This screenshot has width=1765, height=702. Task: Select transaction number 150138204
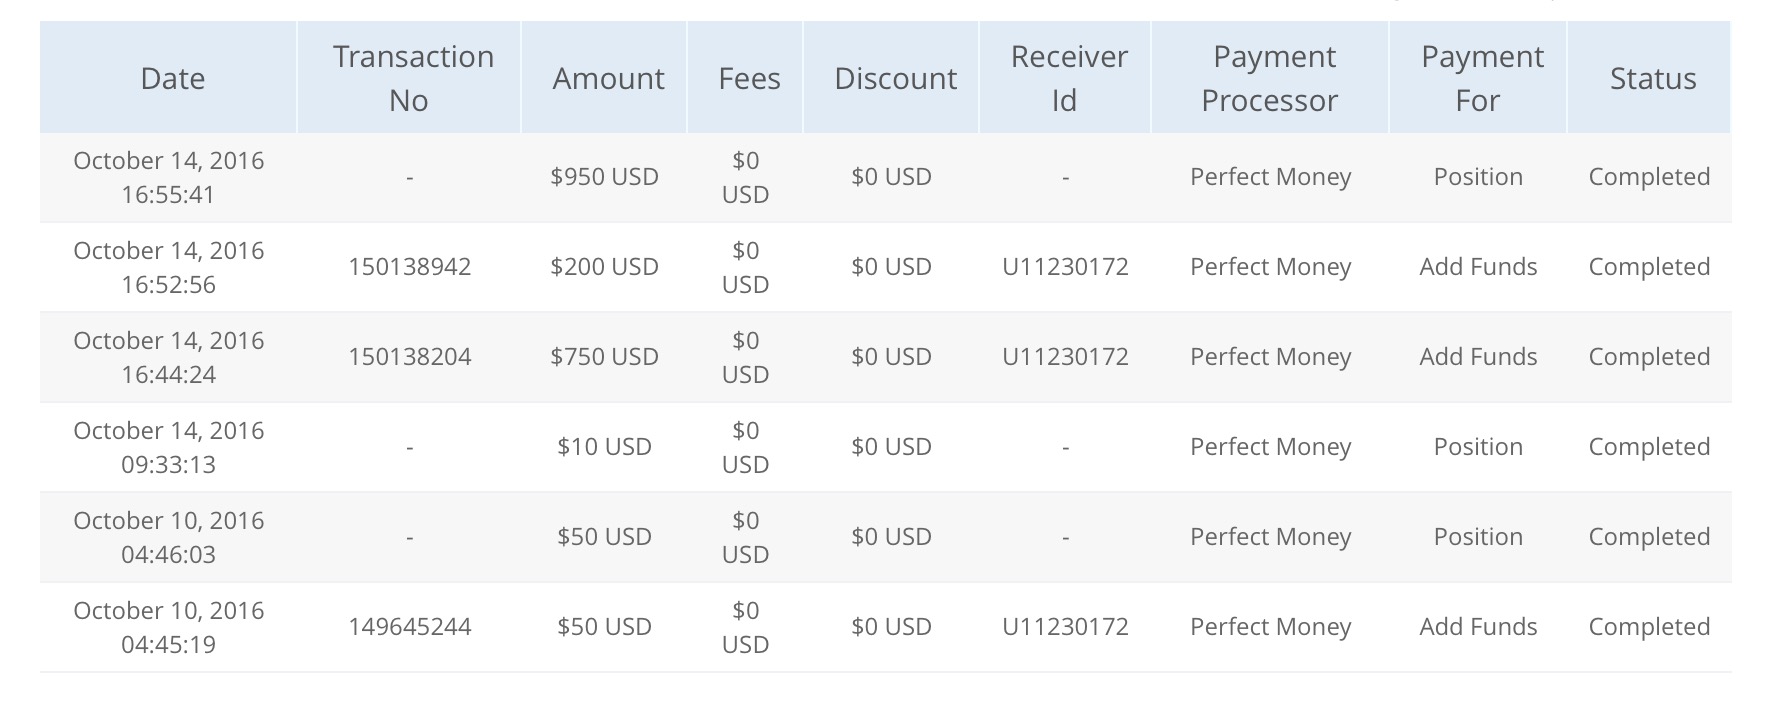[x=410, y=357]
